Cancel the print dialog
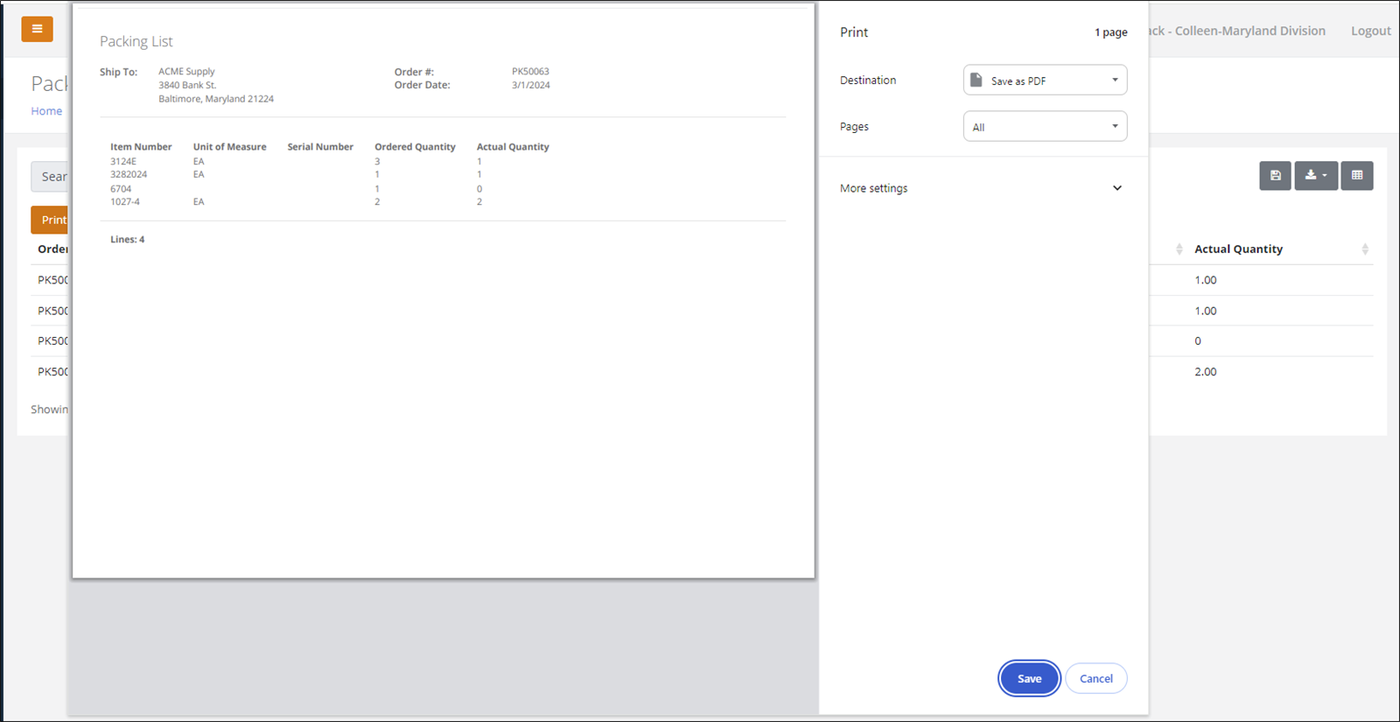1400x722 pixels. click(x=1096, y=678)
